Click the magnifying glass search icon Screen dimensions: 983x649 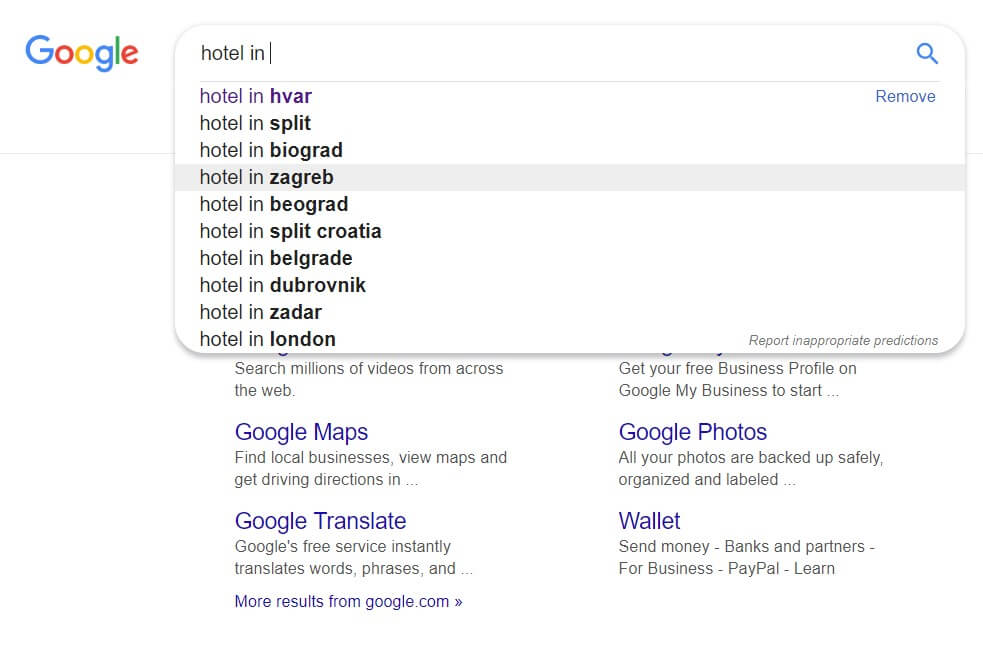click(926, 54)
